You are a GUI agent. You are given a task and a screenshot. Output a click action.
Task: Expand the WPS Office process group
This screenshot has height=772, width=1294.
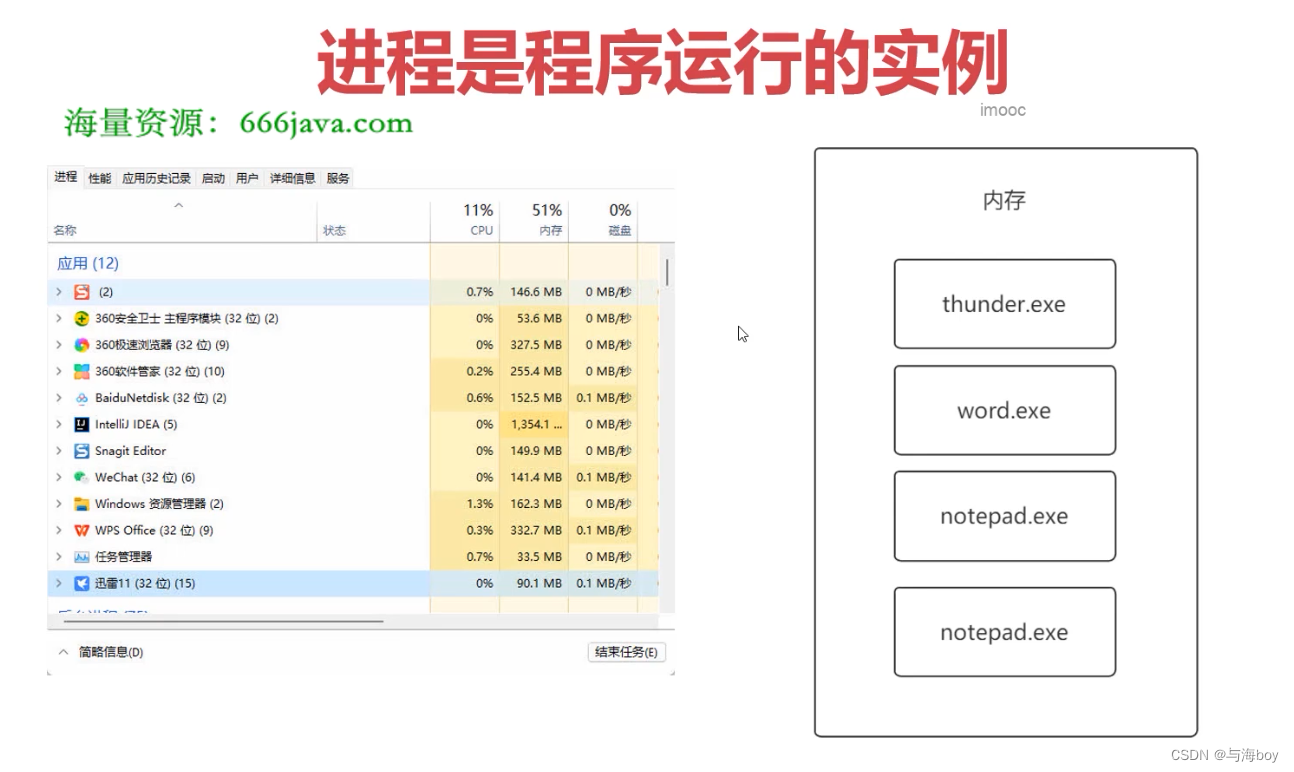(x=59, y=531)
